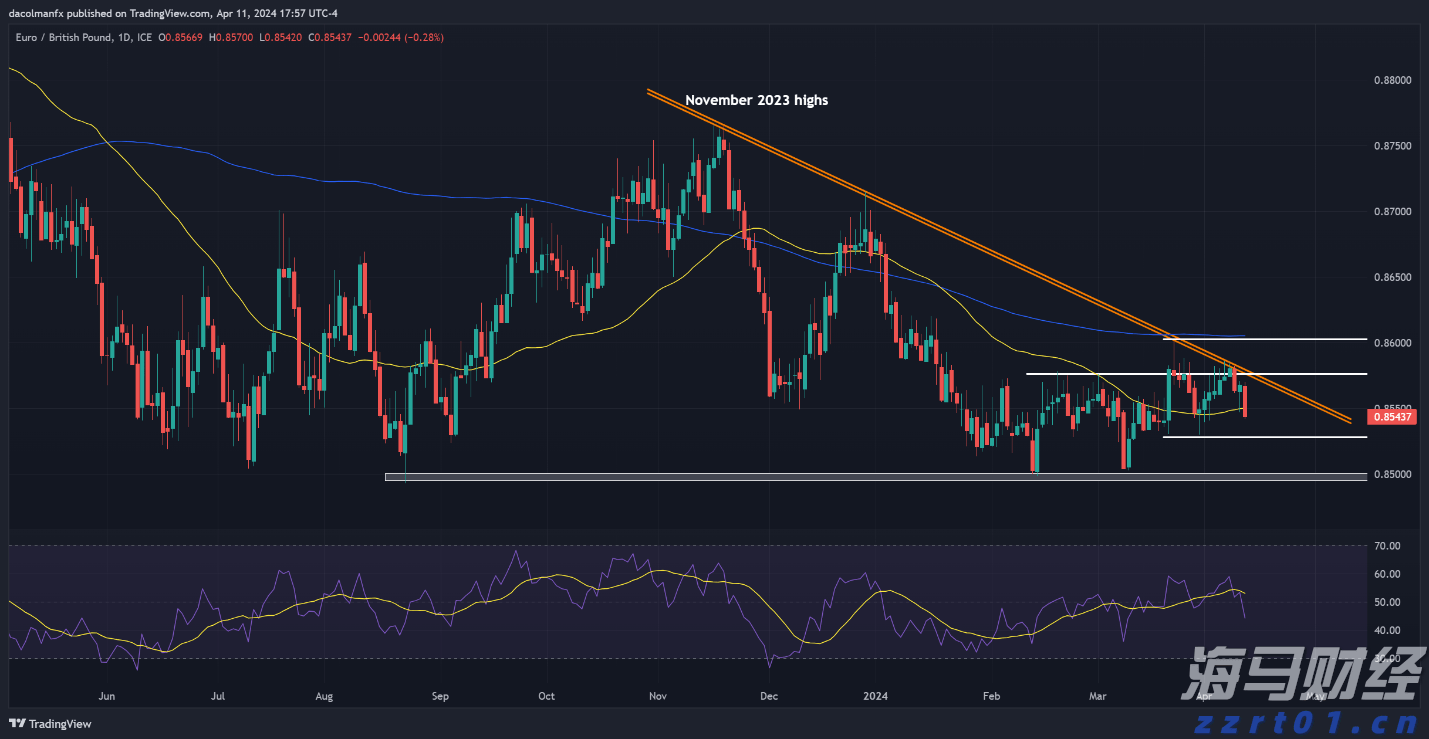Image resolution: width=1429 pixels, height=739 pixels.
Task: Click the 0.87000 price axis label
Action: (x=1391, y=212)
